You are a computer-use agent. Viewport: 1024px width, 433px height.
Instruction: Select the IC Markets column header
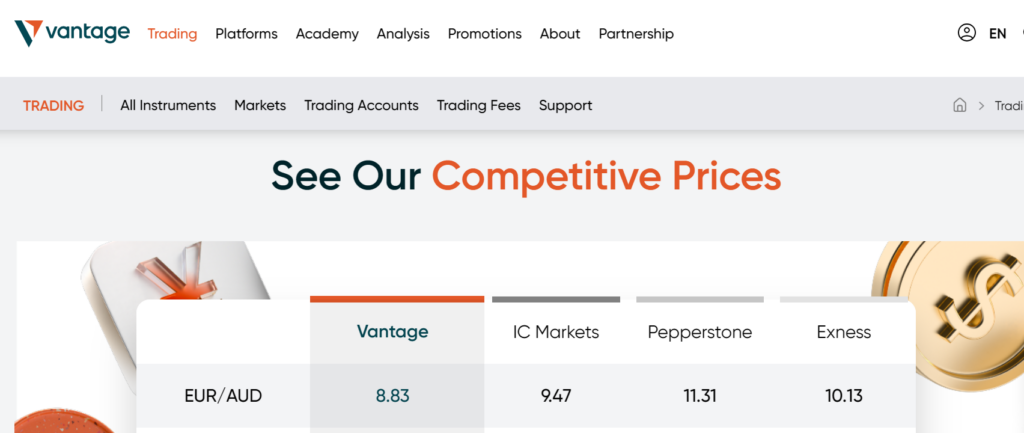tap(556, 332)
